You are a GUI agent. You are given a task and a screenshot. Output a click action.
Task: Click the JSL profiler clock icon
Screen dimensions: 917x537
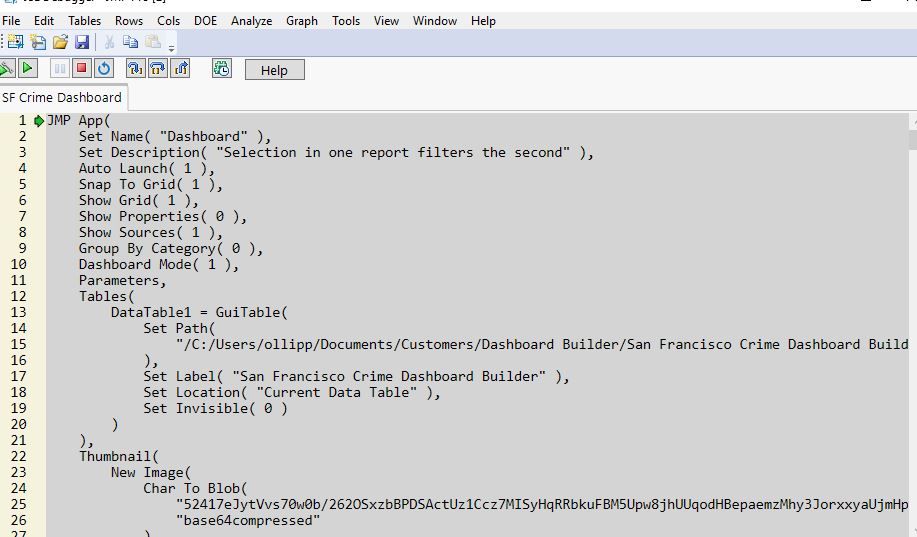(222, 69)
